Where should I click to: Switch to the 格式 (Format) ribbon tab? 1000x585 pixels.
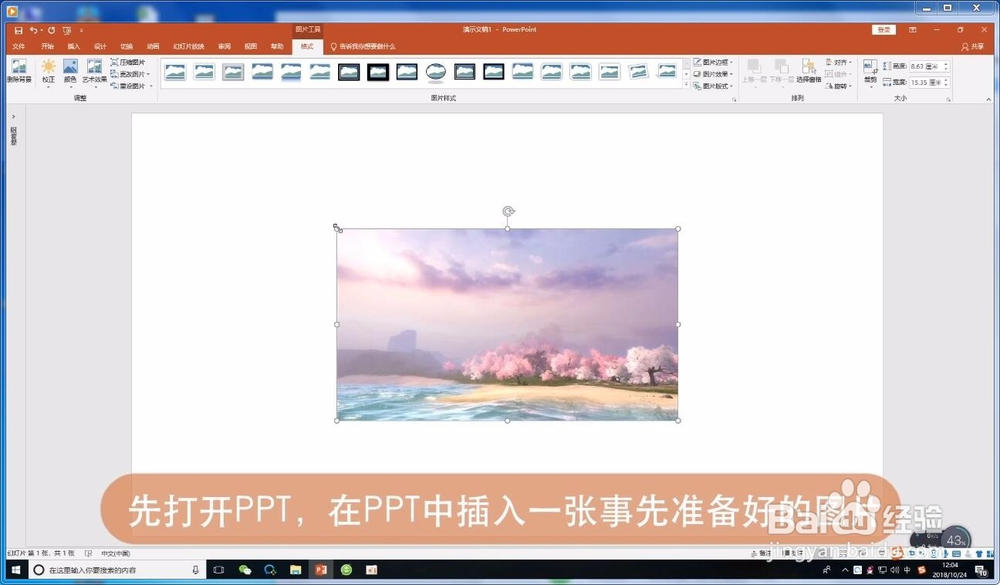tap(307, 45)
